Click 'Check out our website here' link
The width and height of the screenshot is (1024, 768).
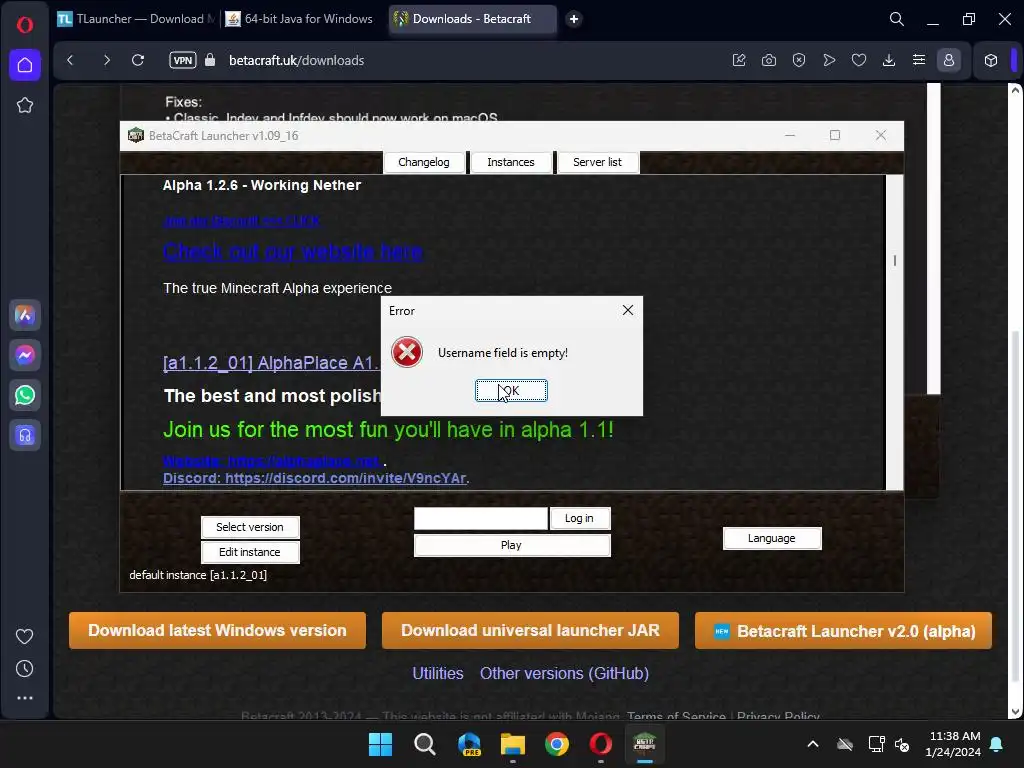point(293,251)
